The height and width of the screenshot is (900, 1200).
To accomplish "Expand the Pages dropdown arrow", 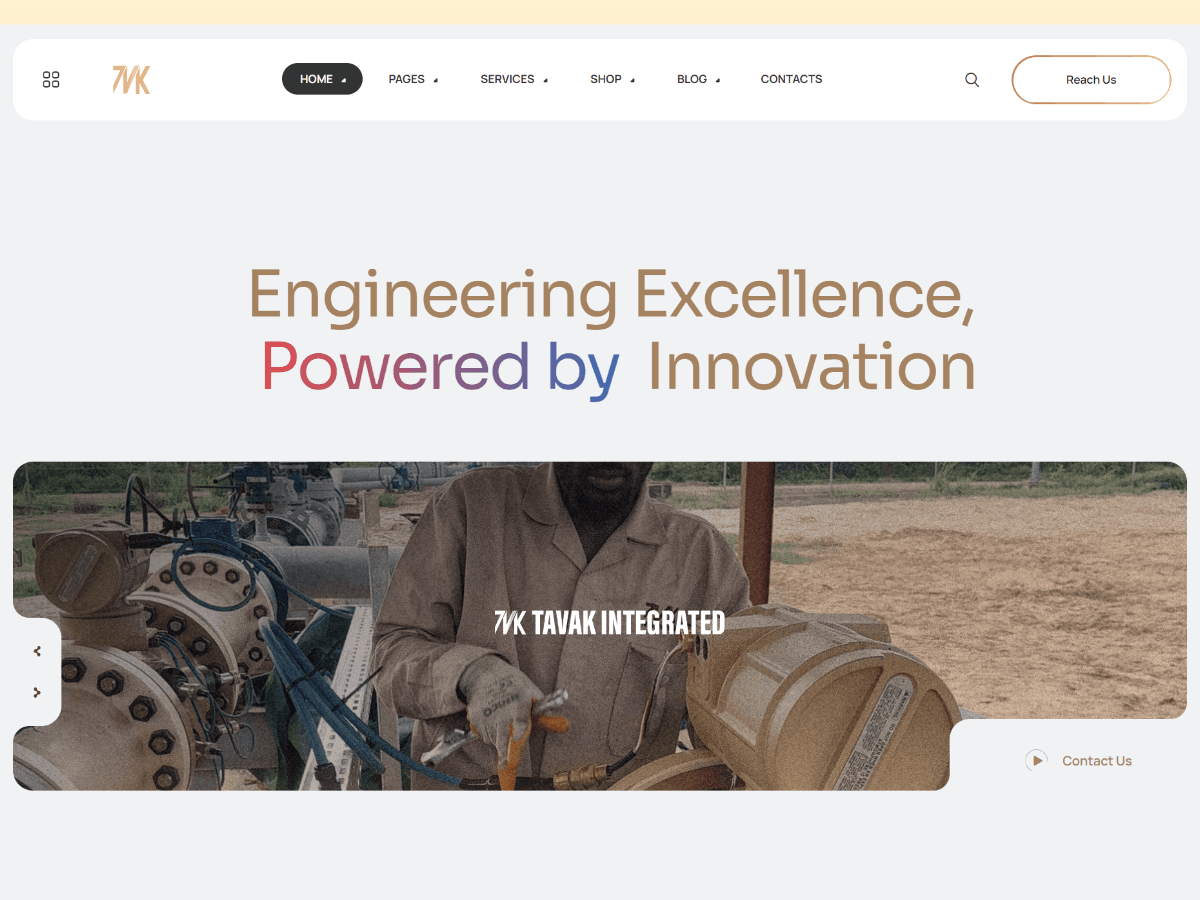I will 436,80.
